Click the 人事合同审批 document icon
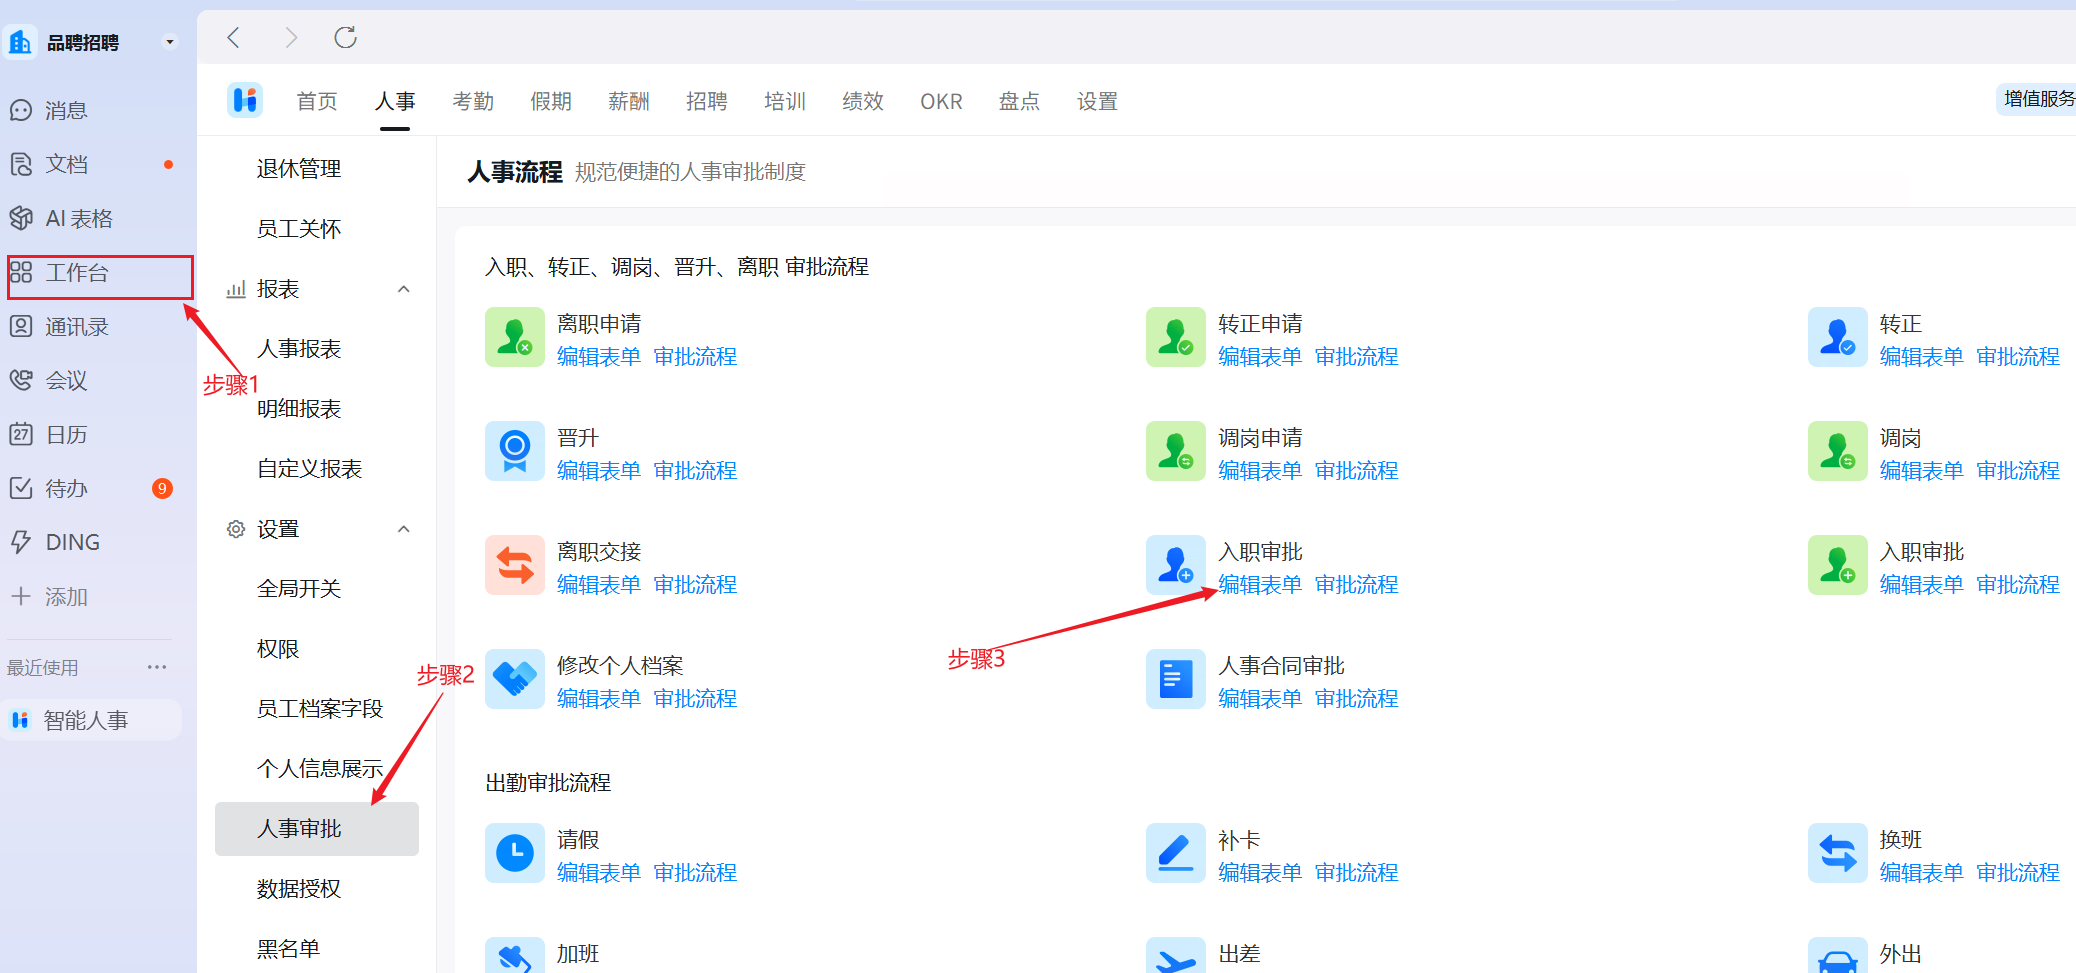Image resolution: width=2076 pixels, height=973 pixels. click(x=1175, y=679)
